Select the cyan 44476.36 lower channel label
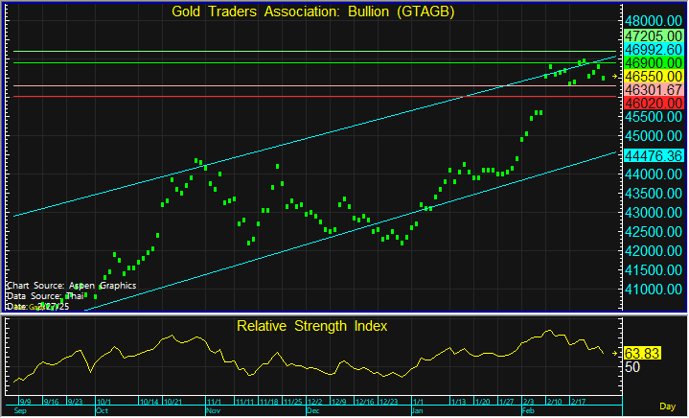The height and width of the screenshot is (418, 689). tap(652, 155)
